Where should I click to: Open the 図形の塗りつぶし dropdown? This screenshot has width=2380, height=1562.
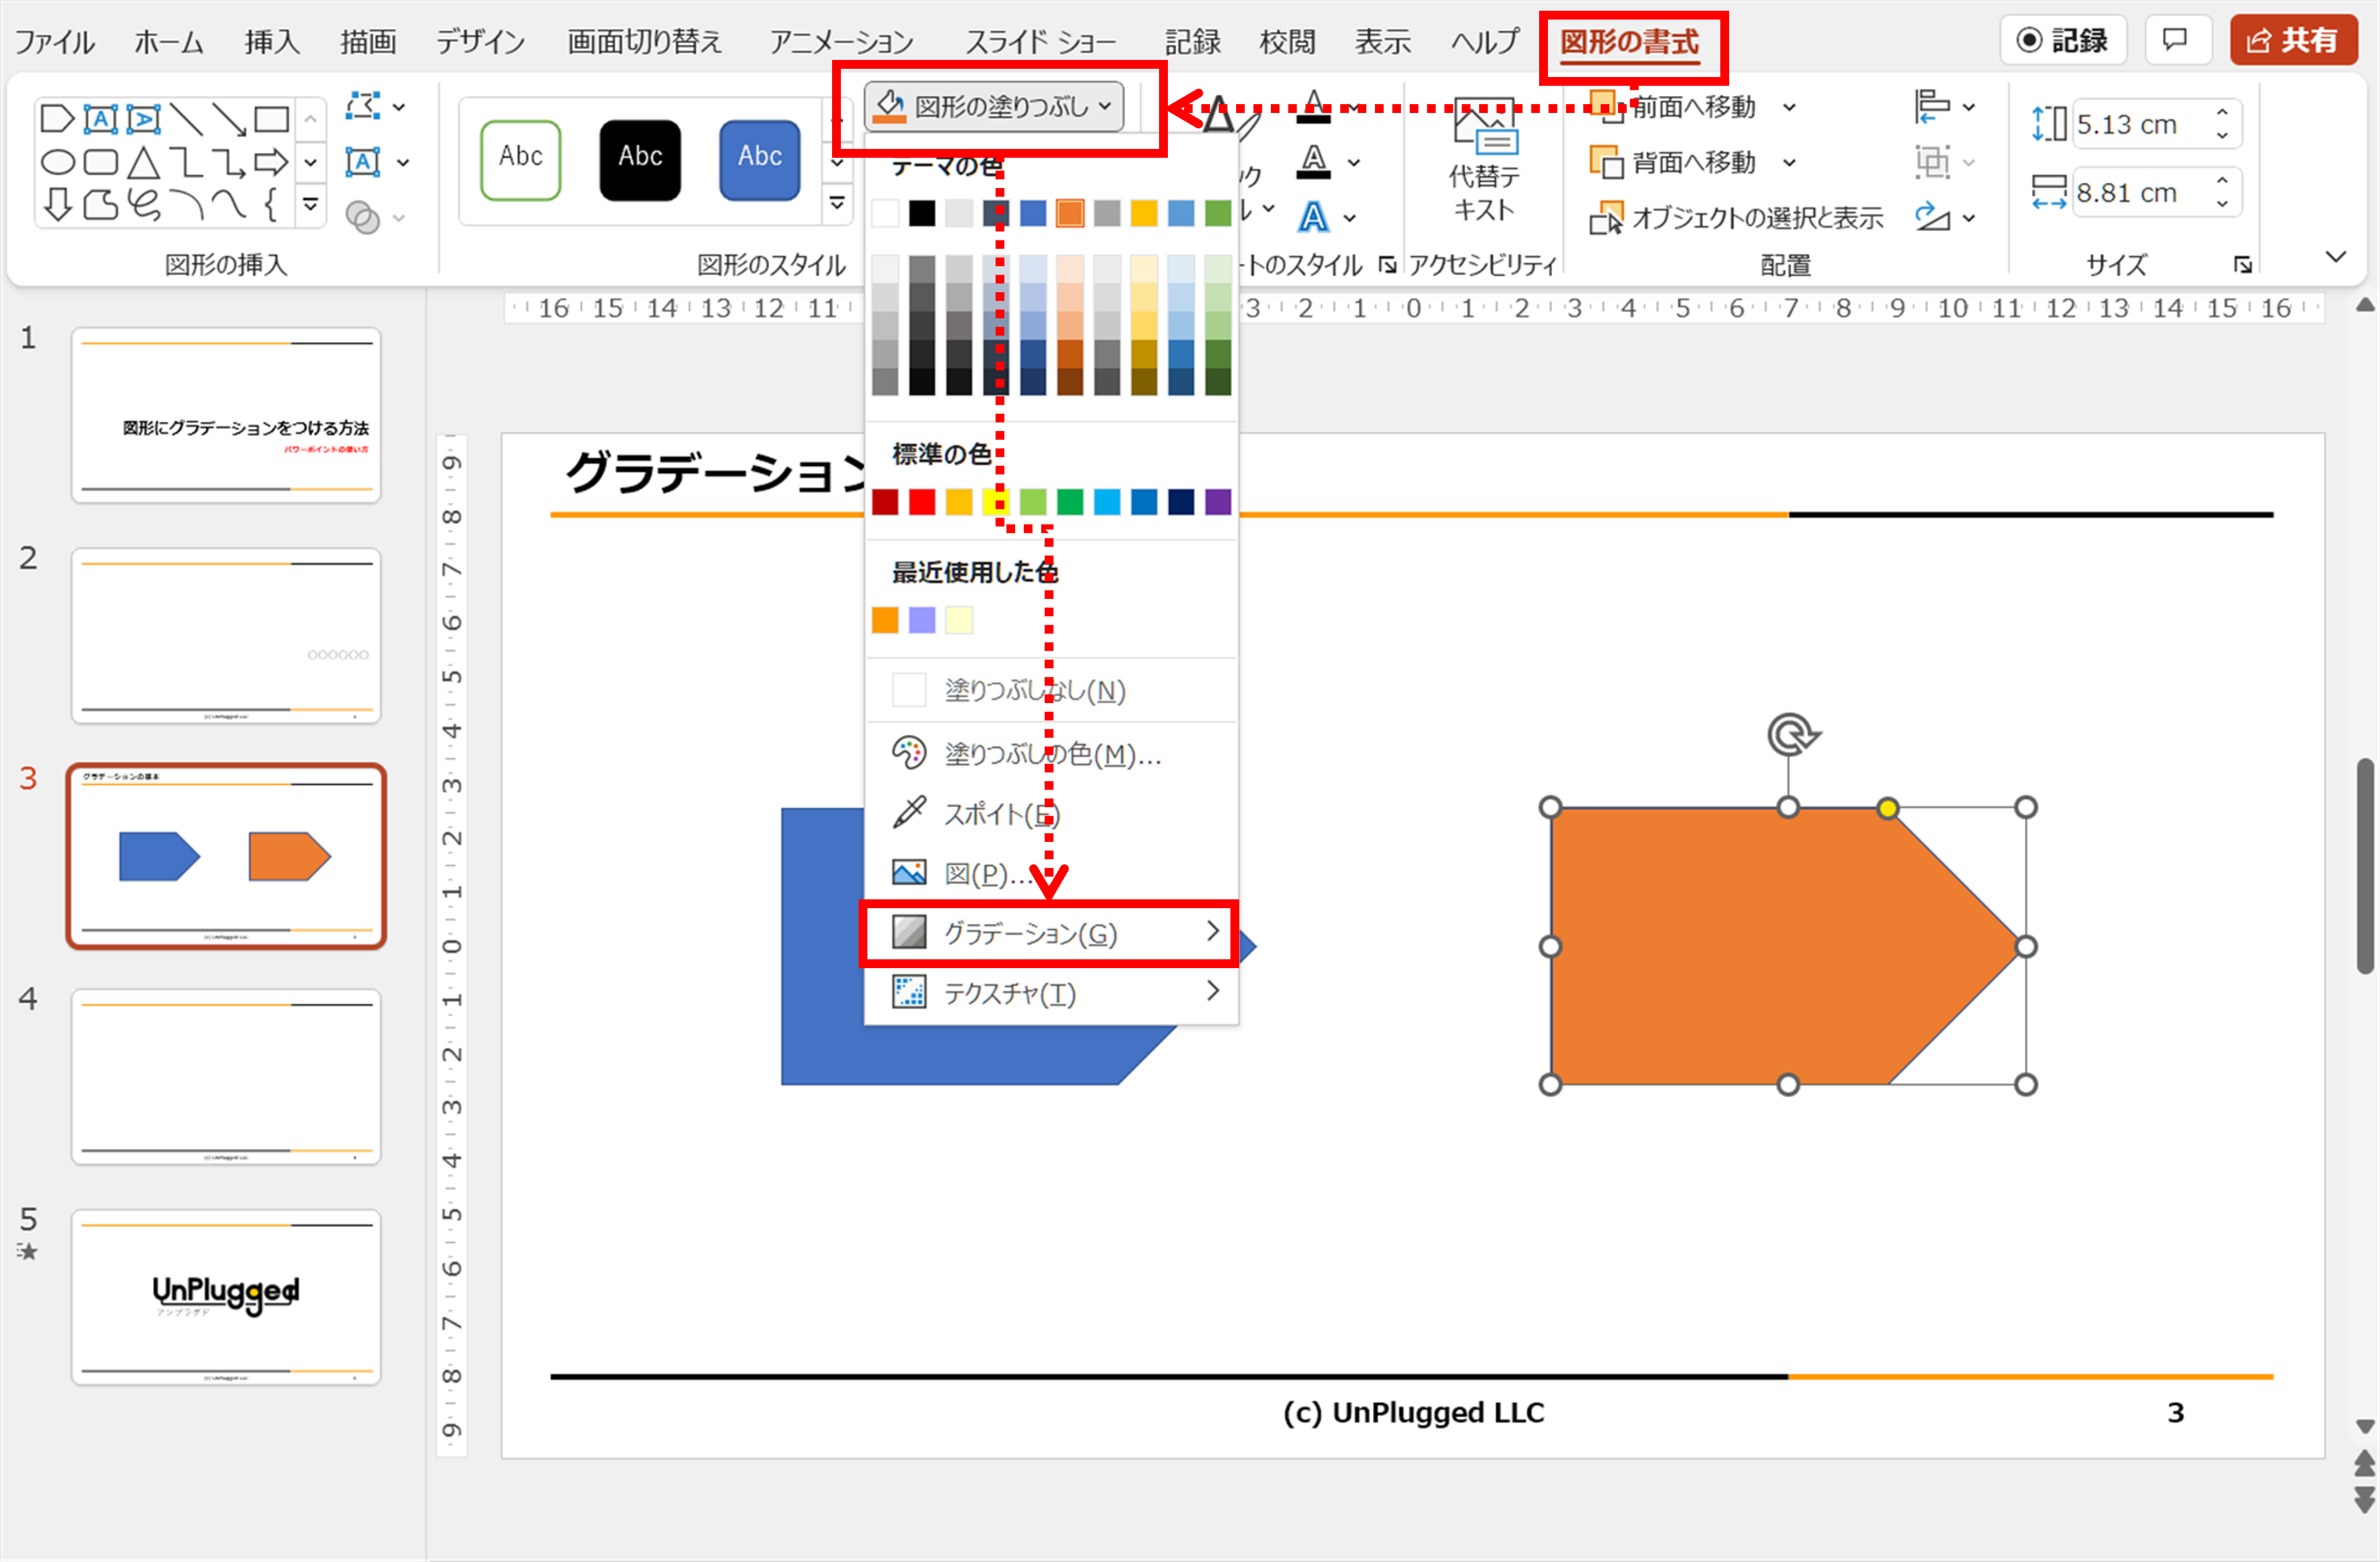pyautogui.click(x=994, y=106)
